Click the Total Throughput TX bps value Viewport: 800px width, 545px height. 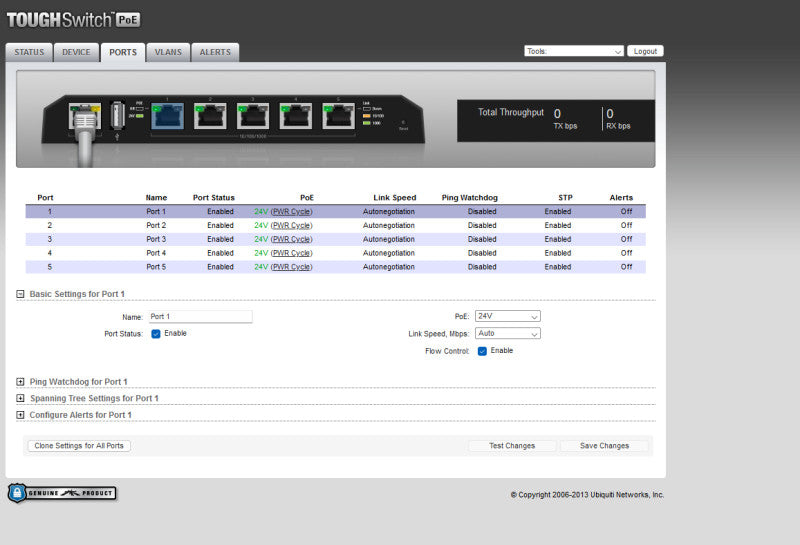pyautogui.click(x=558, y=113)
